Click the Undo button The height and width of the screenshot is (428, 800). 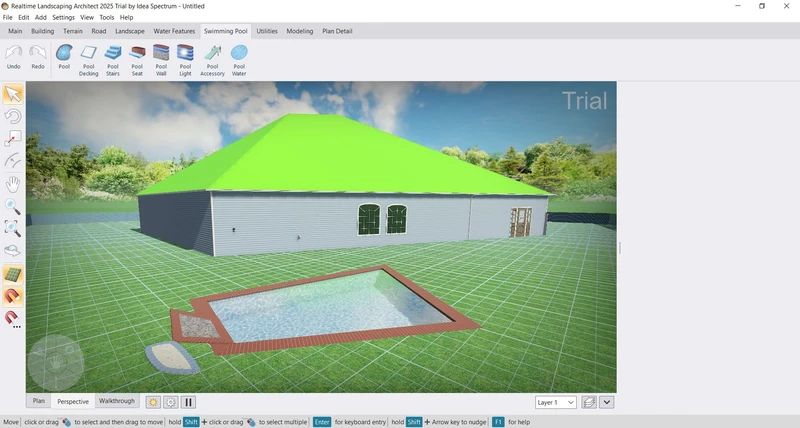(x=13, y=60)
